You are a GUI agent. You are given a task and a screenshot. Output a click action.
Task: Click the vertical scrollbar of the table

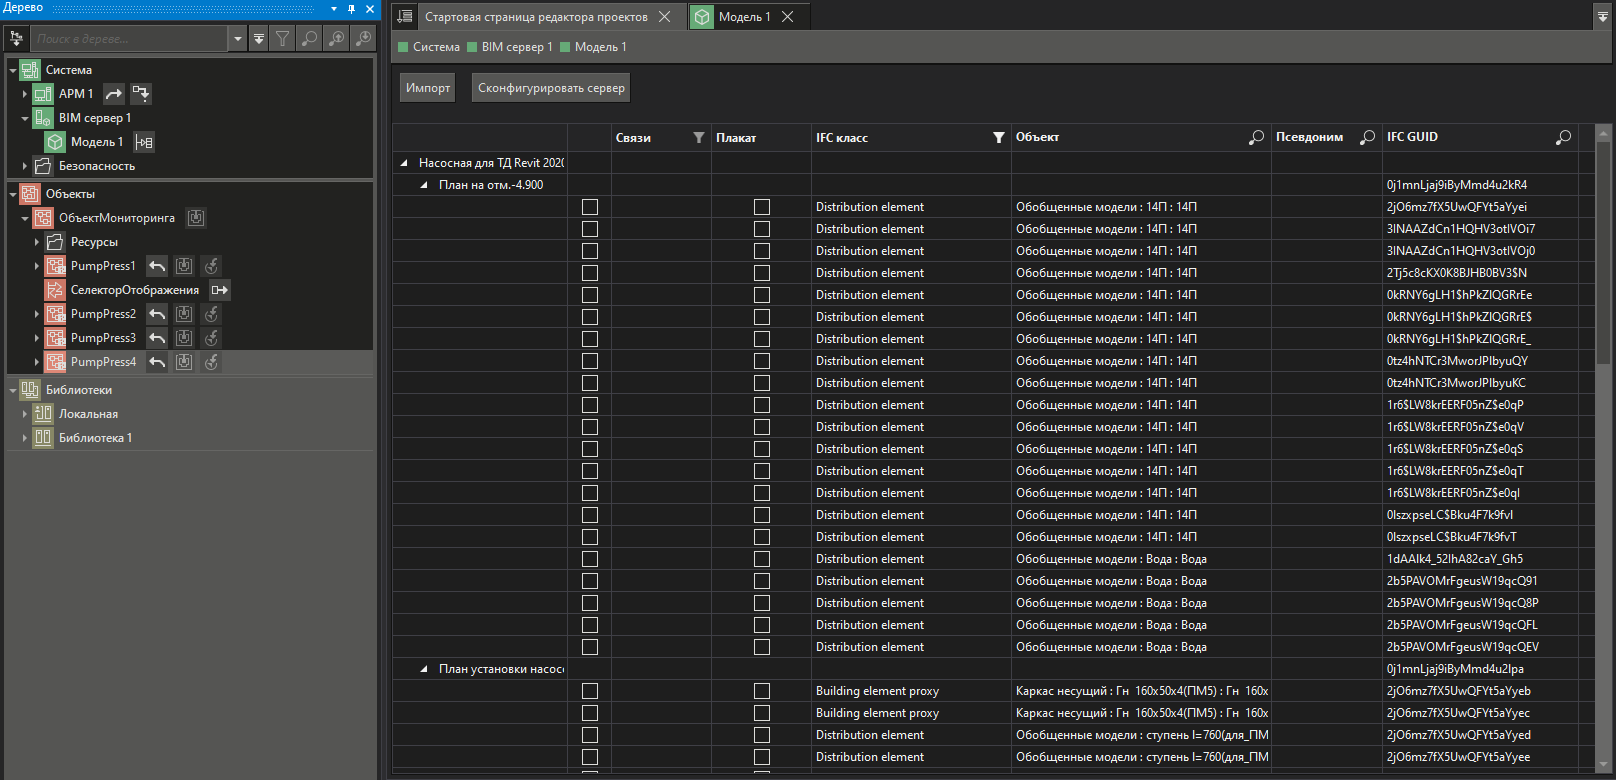(1604, 251)
